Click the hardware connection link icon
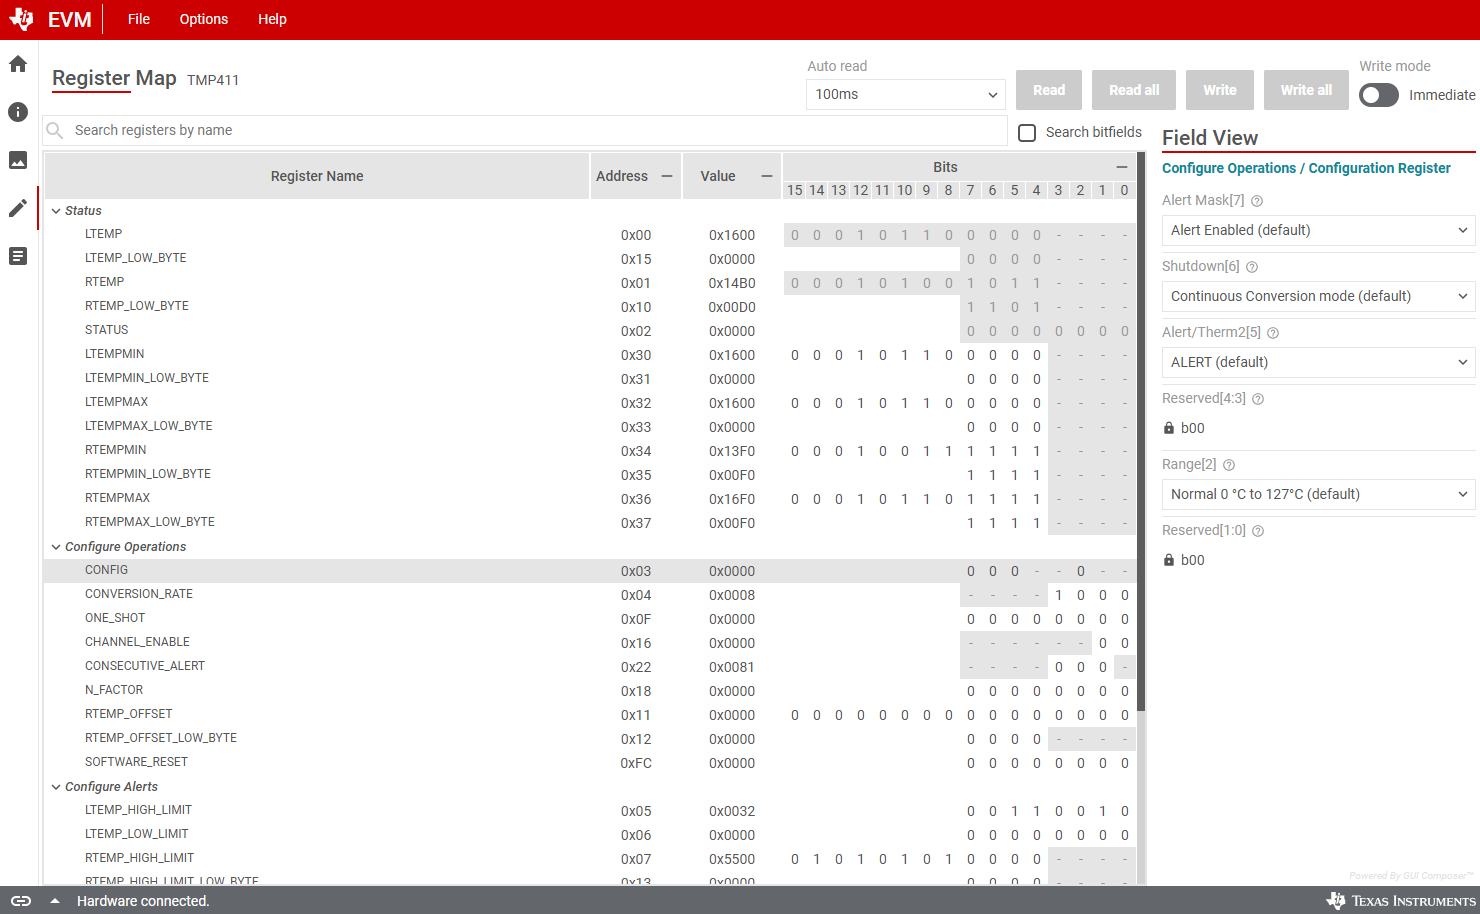This screenshot has height=914, width=1480. click(x=21, y=901)
